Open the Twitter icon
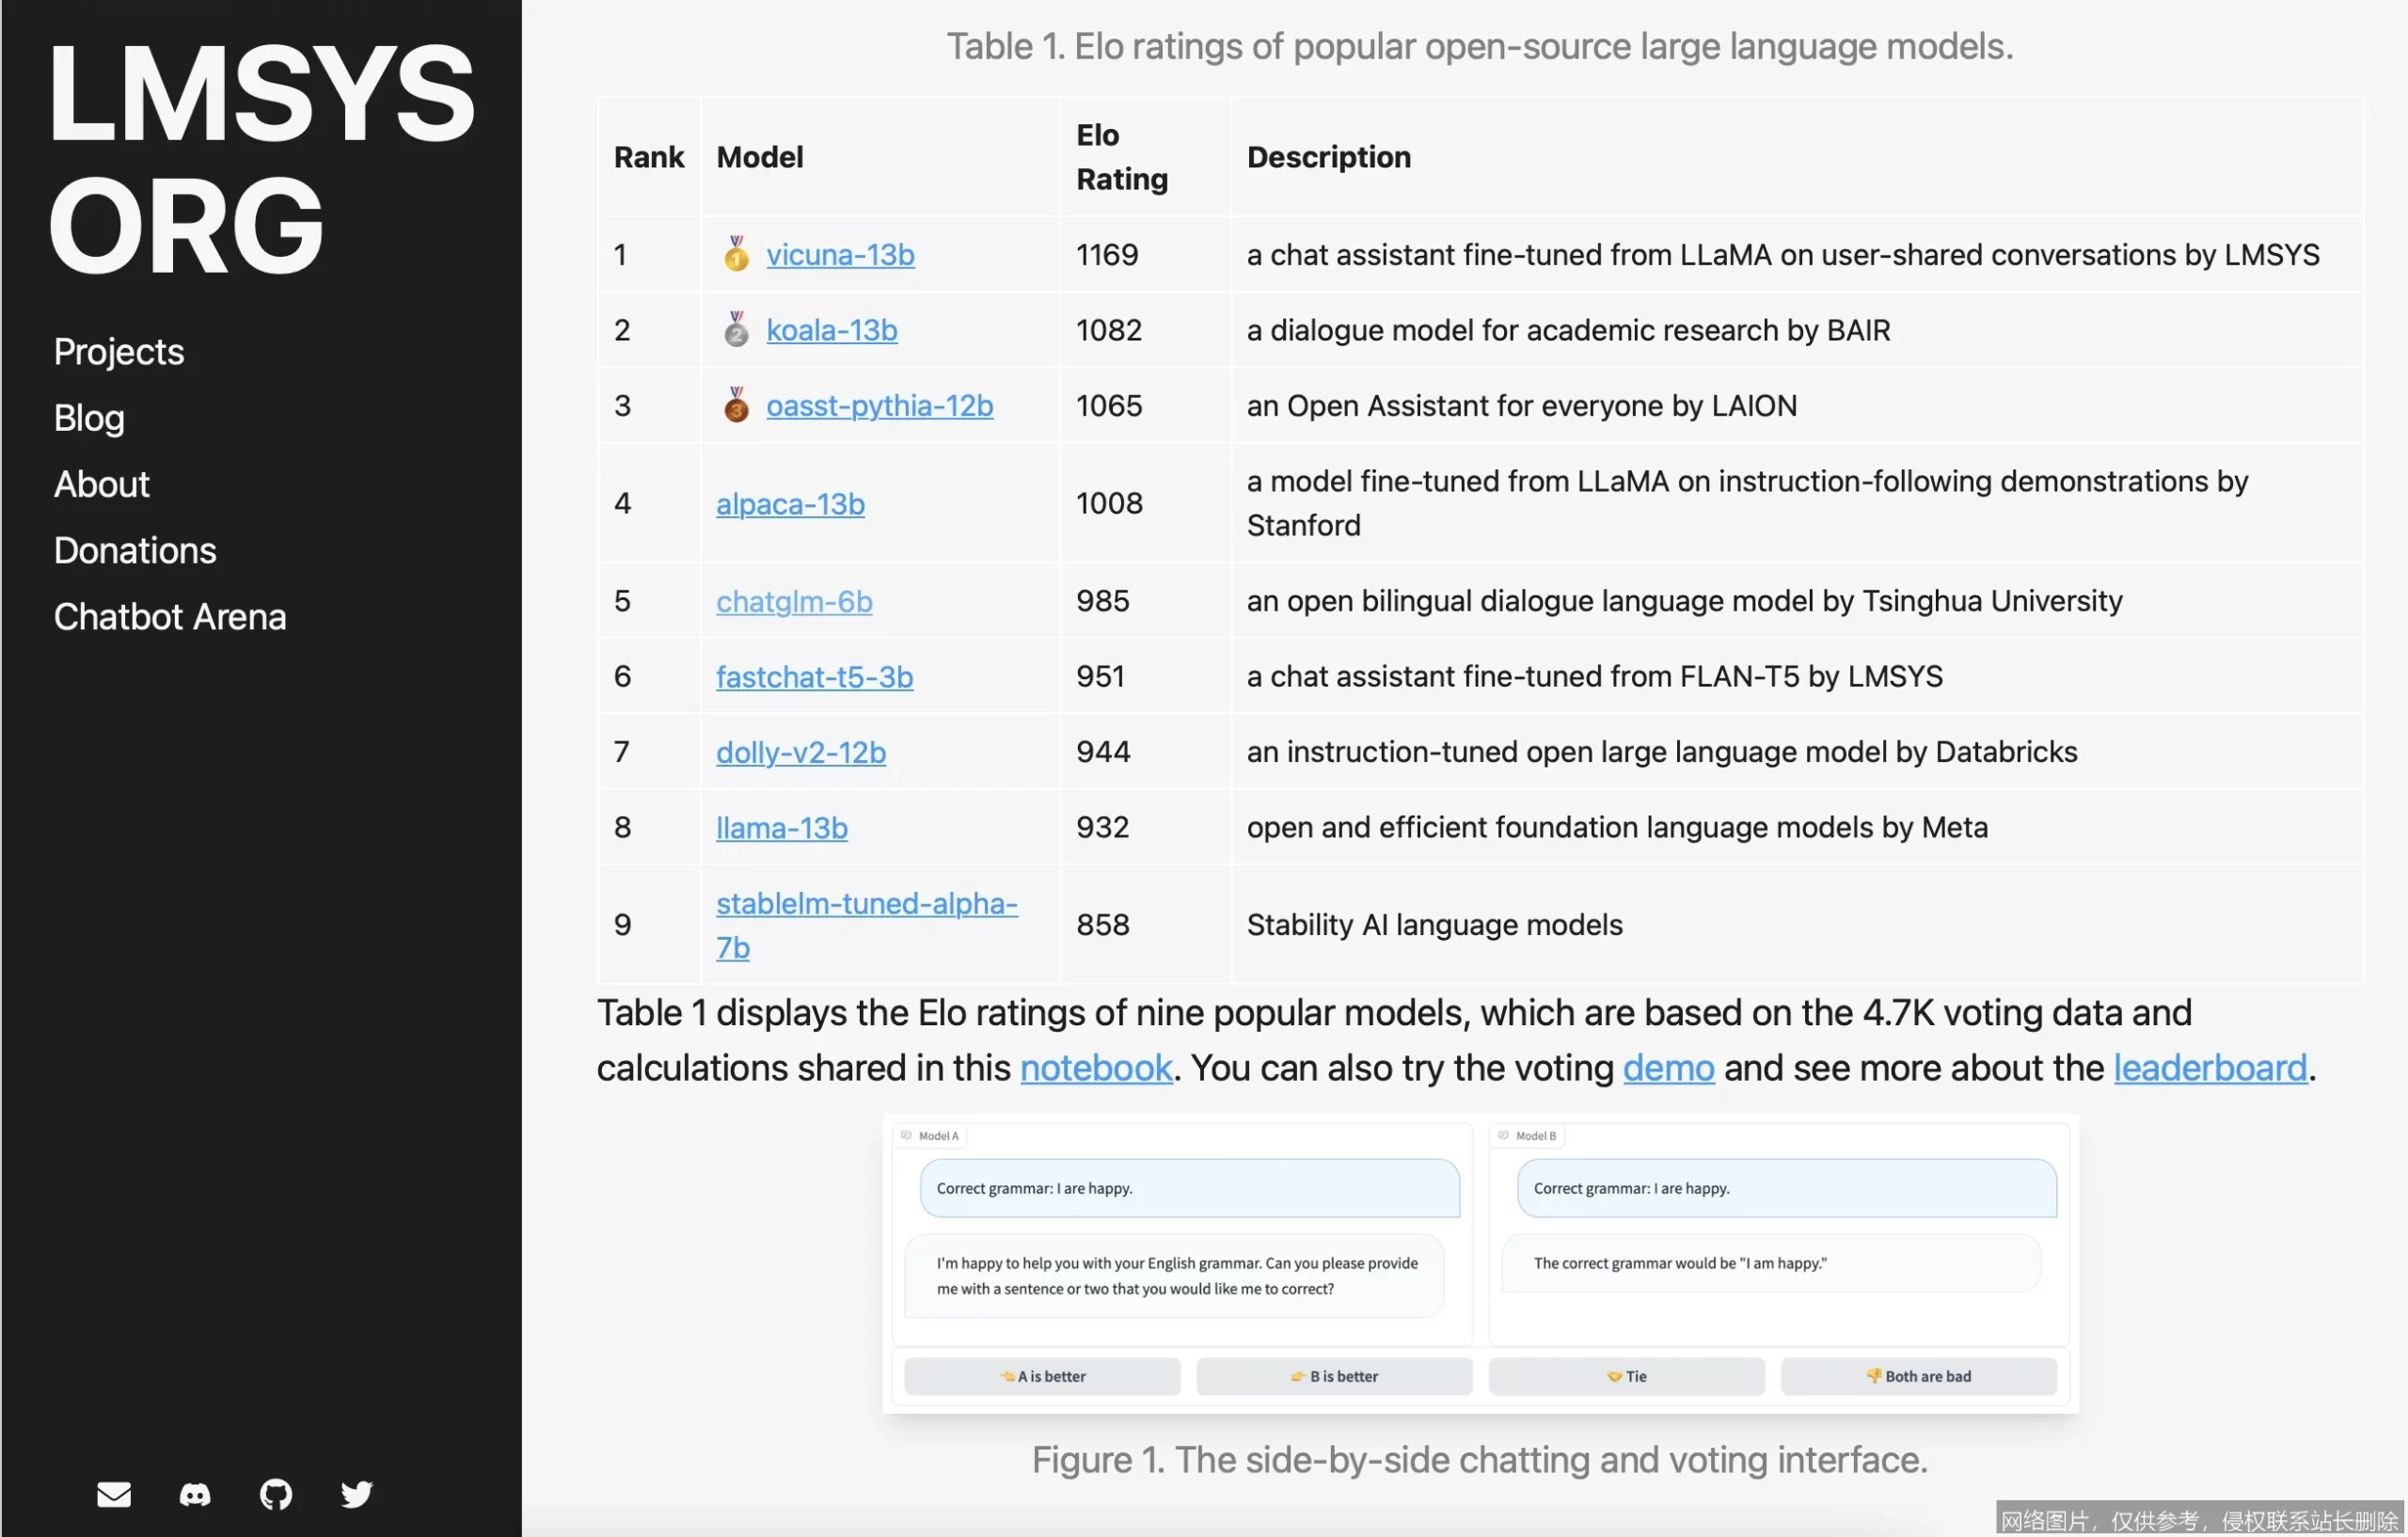Viewport: 2408px width, 1537px height. [x=356, y=1494]
